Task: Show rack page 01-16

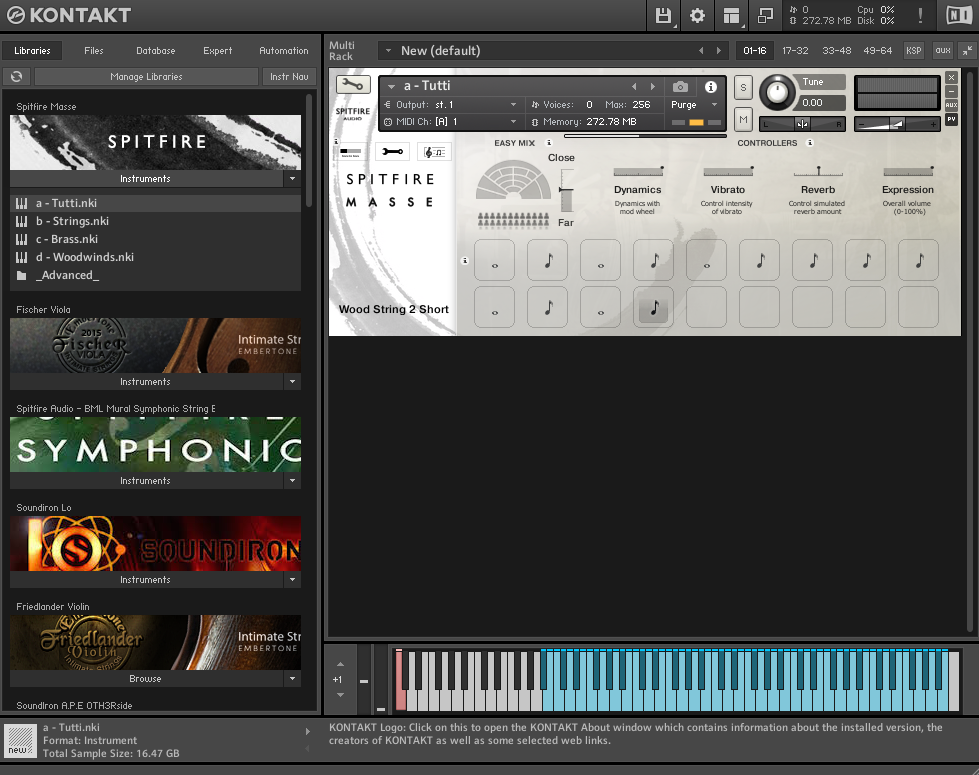Action: (x=754, y=51)
